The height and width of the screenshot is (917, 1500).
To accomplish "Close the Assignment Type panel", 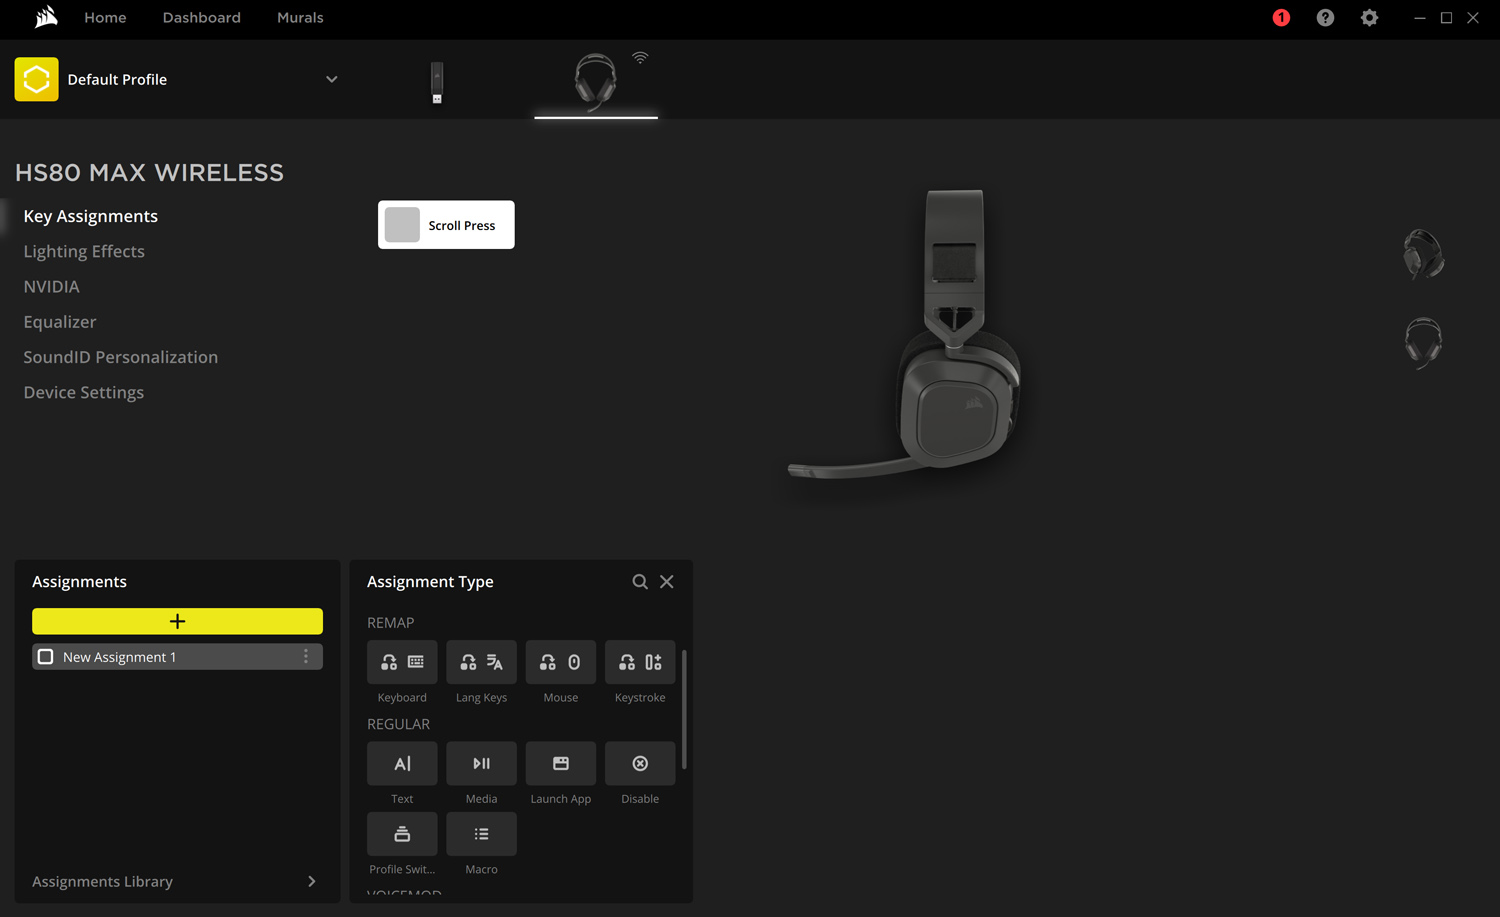I will point(667,582).
